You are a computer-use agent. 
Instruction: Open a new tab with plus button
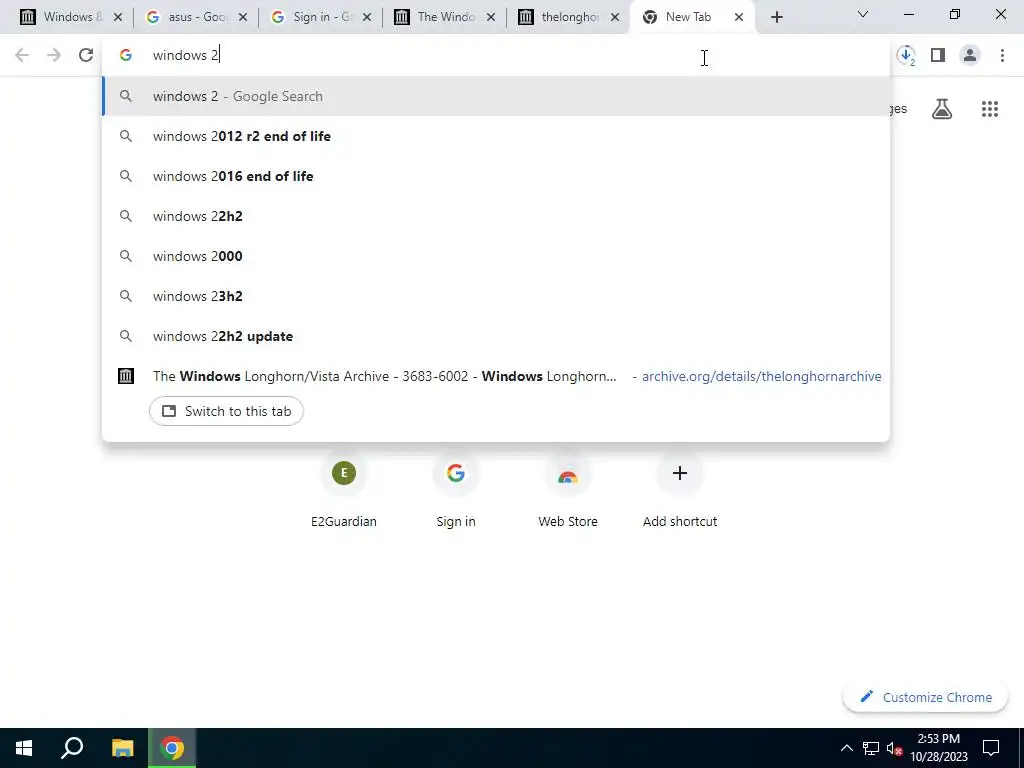coord(776,18)
